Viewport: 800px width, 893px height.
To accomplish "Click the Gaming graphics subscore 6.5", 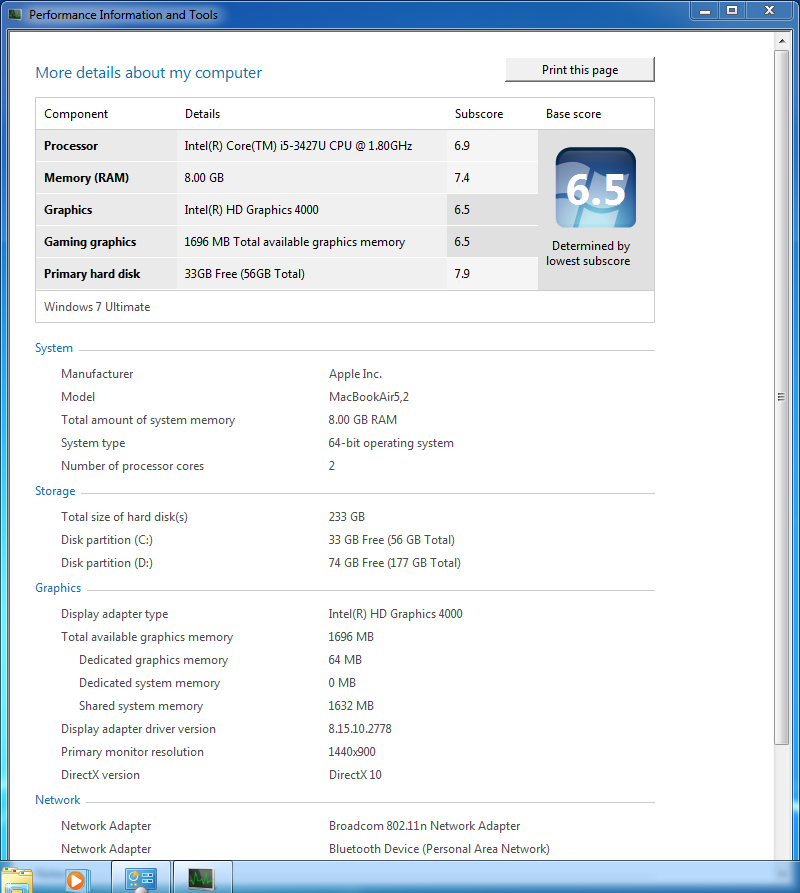I will (462, 242).
